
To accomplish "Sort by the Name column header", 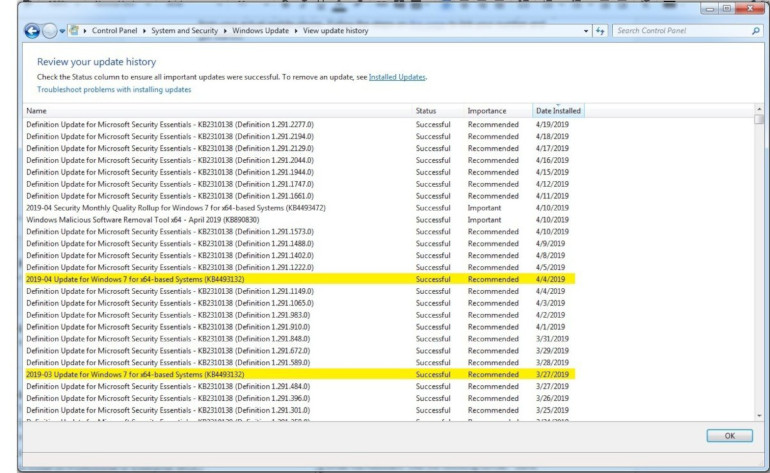I will (x=217, y=111).
